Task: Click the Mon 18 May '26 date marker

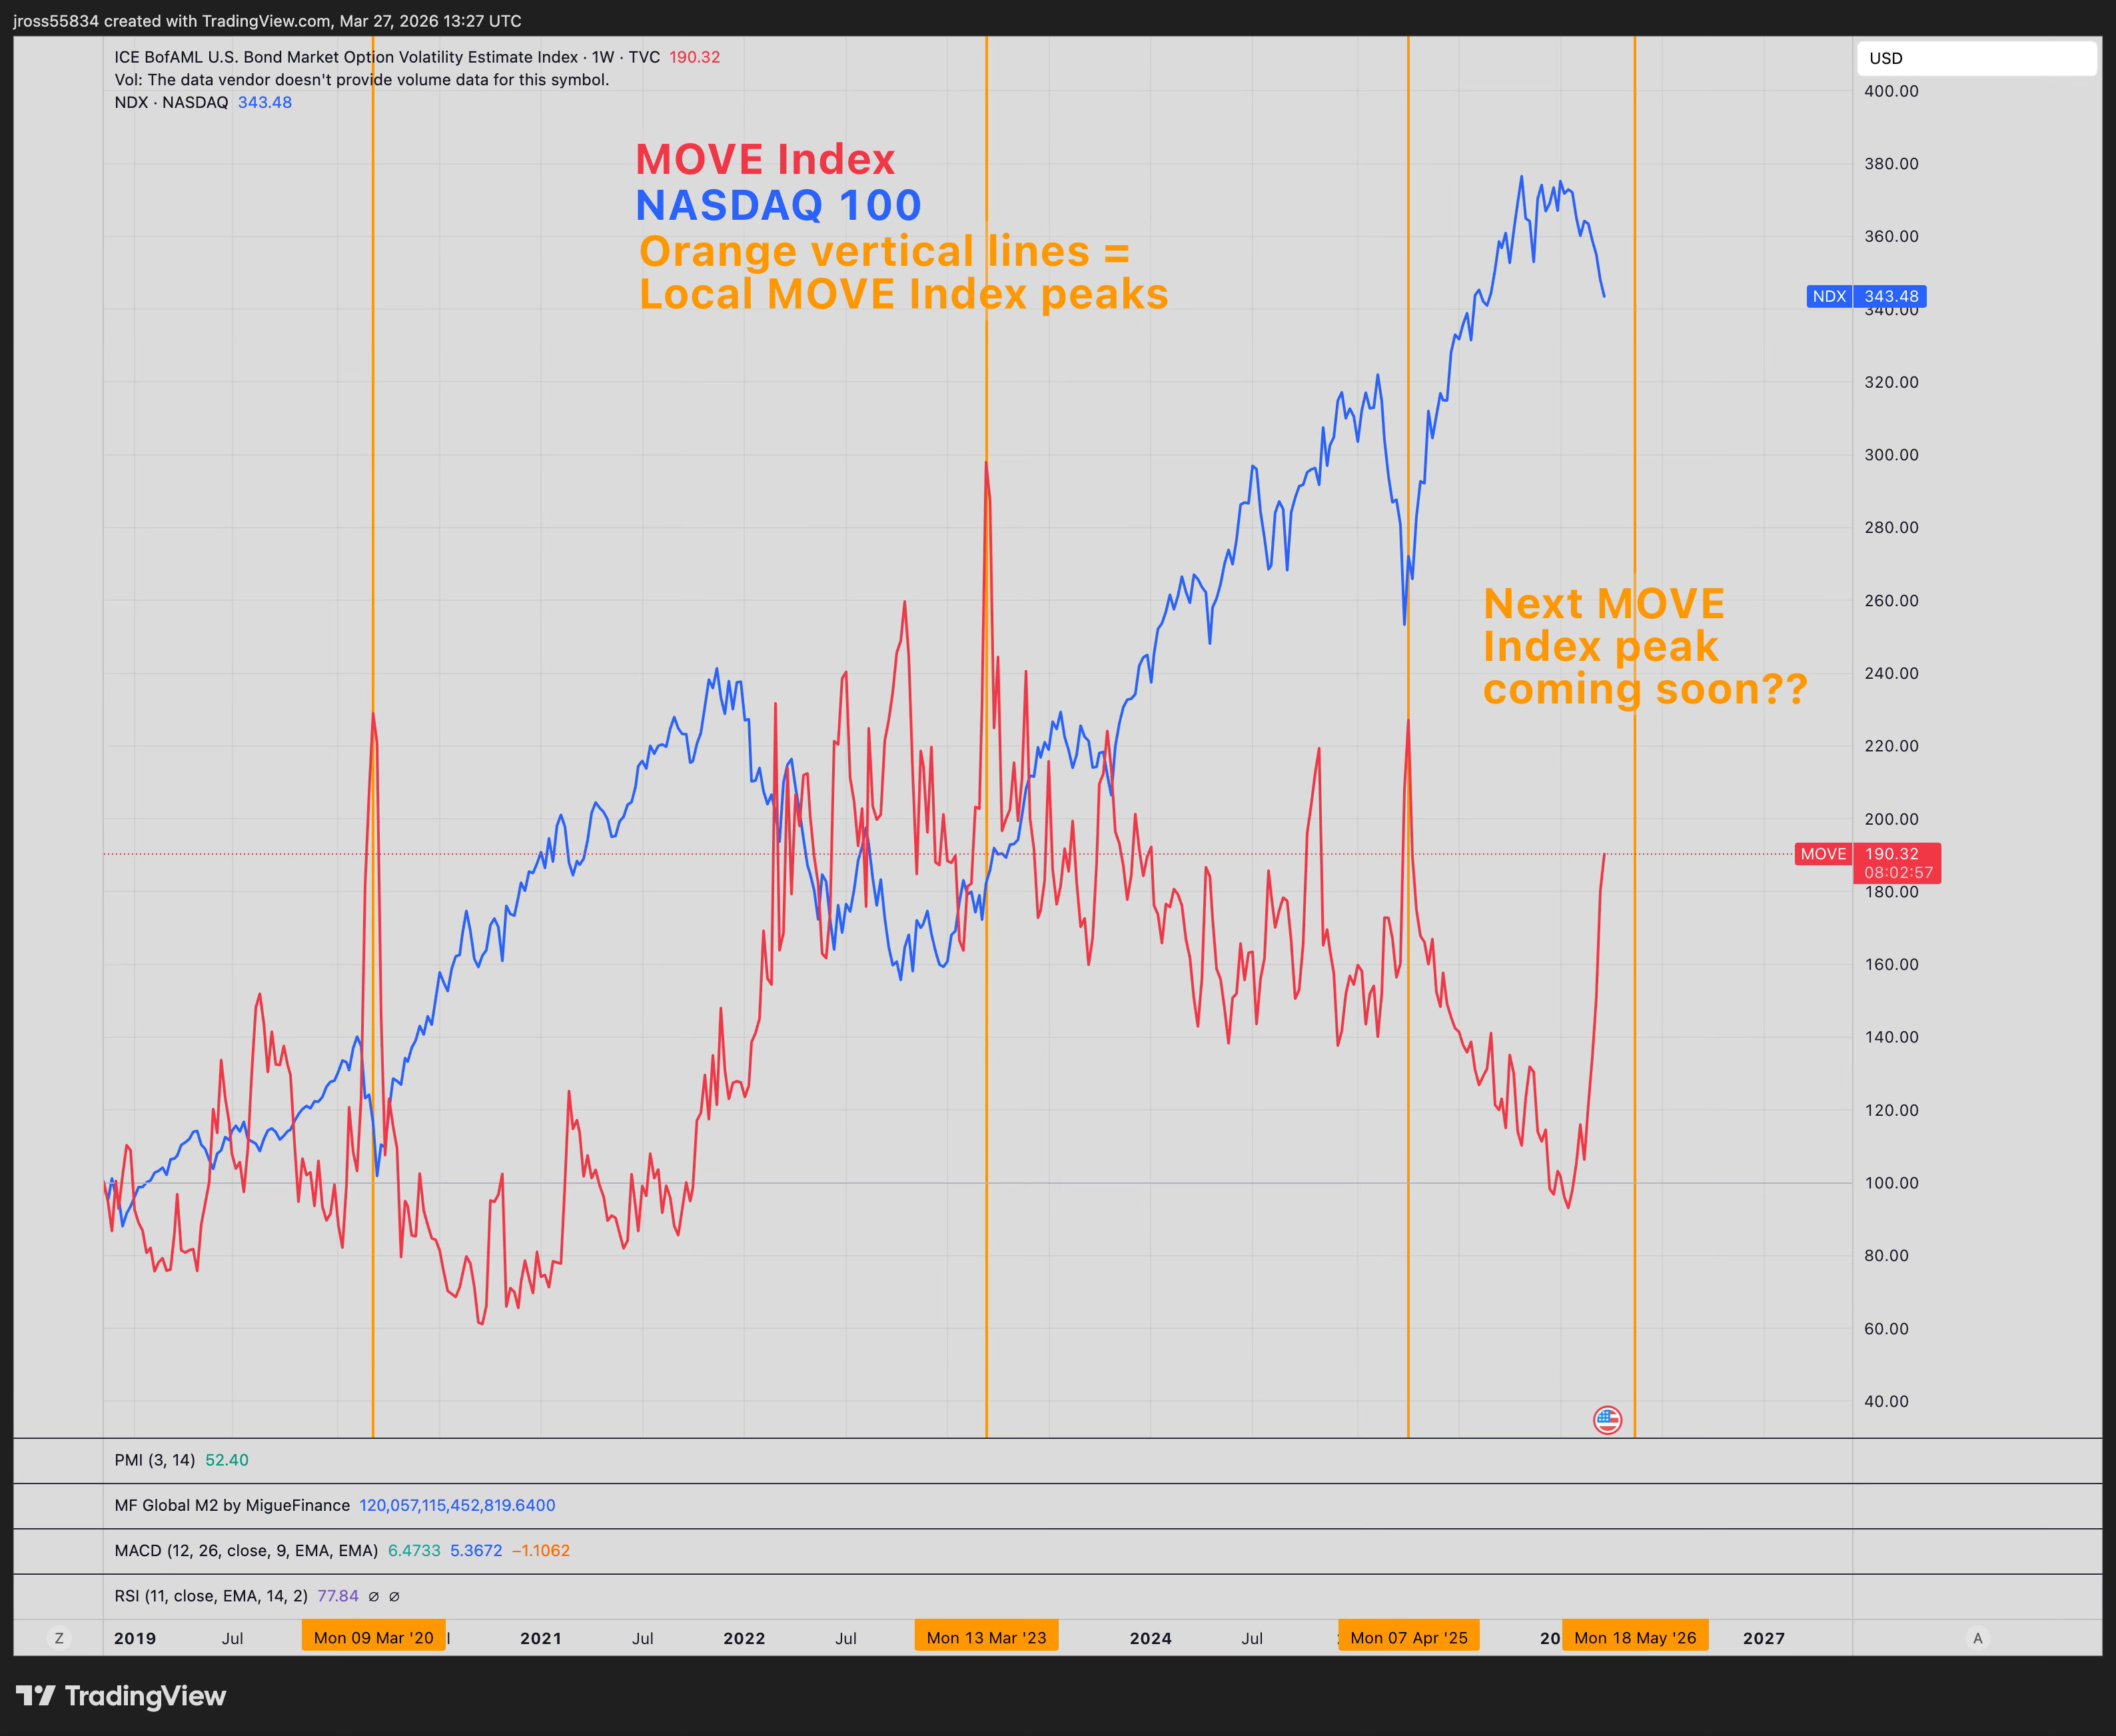Action: click(1635, 1638)
